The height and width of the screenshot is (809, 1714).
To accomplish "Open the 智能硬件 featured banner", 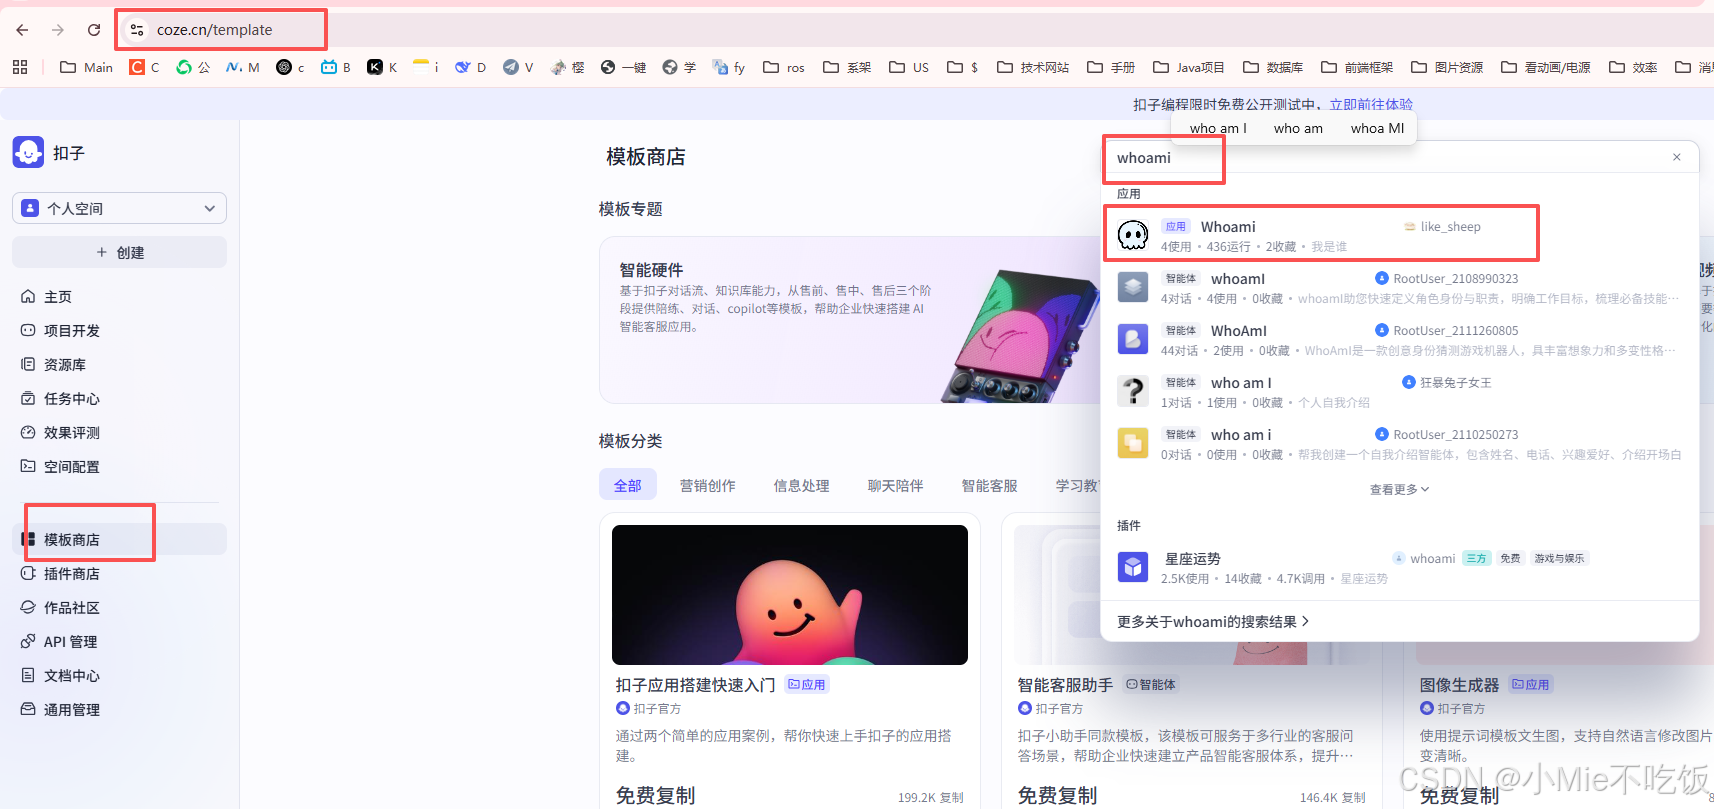I will 850,320.
